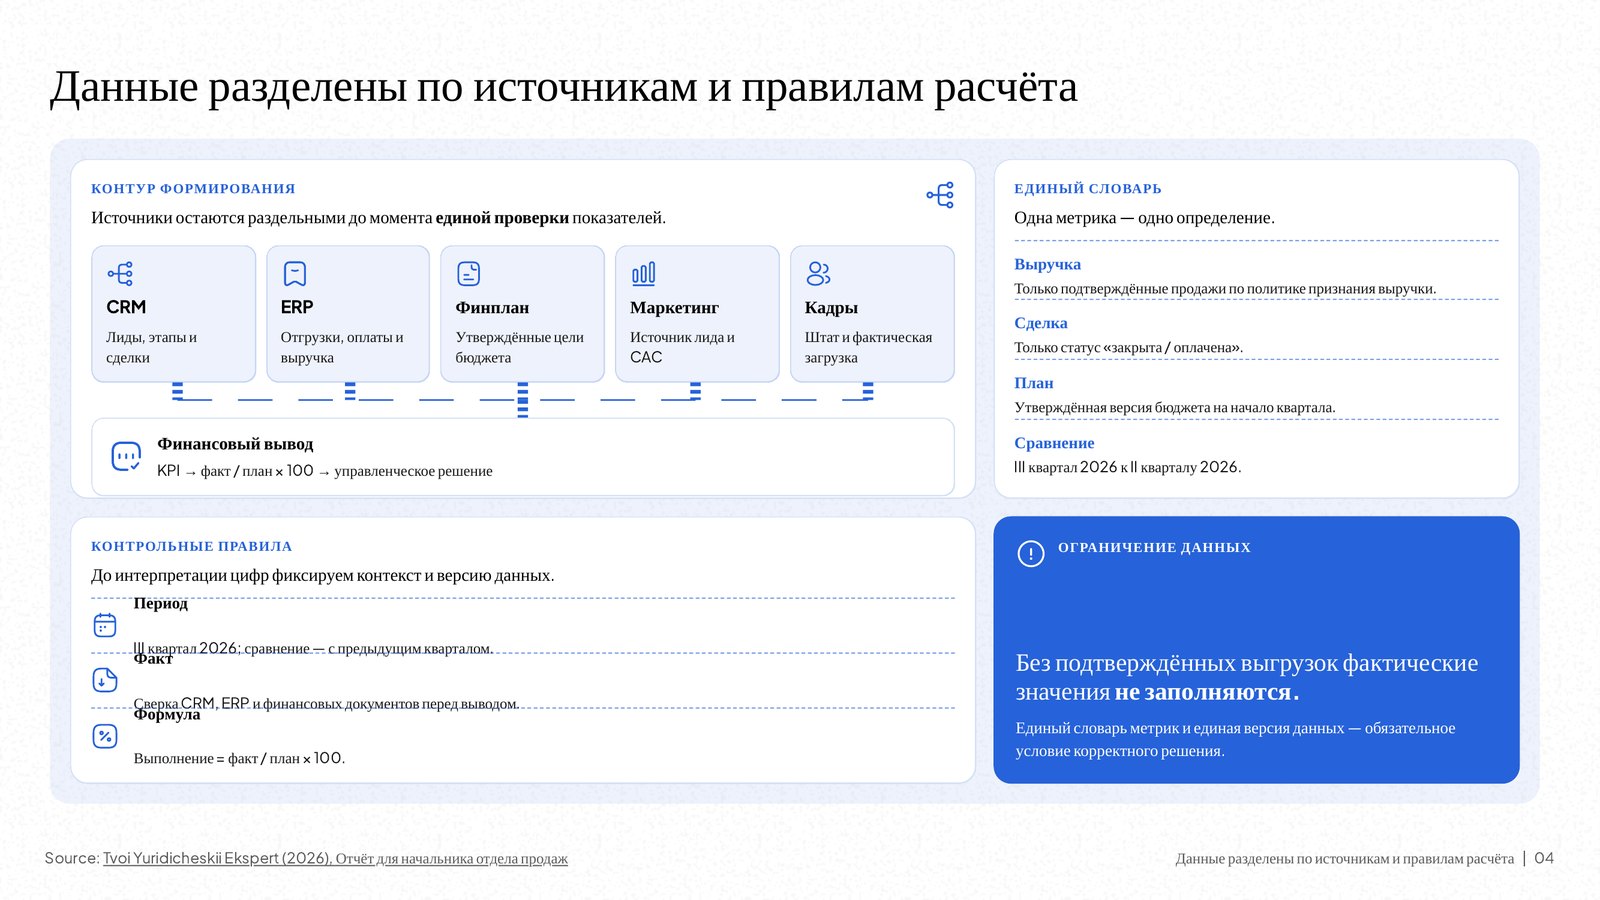Click the 'Лиды, этапы и сделки' description
The height and width of the screenshot is (900, 1600).
coord(151,347)
